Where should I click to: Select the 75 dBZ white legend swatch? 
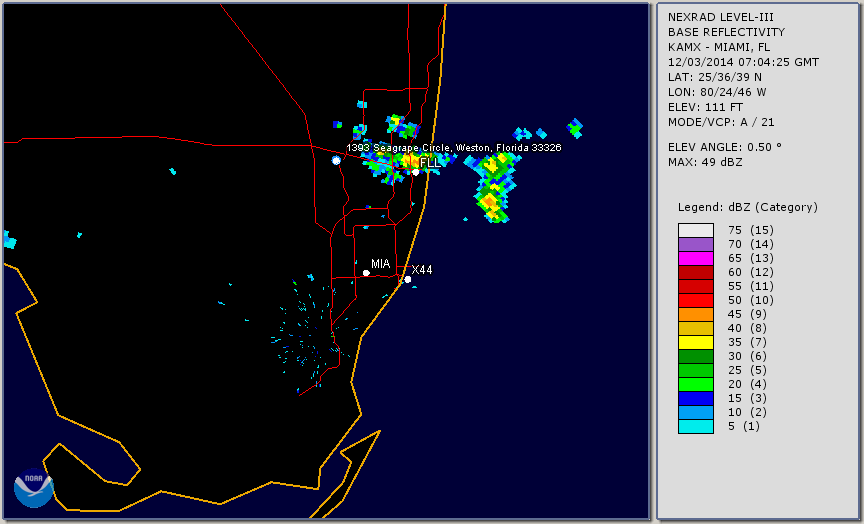[x=696, y=230]
